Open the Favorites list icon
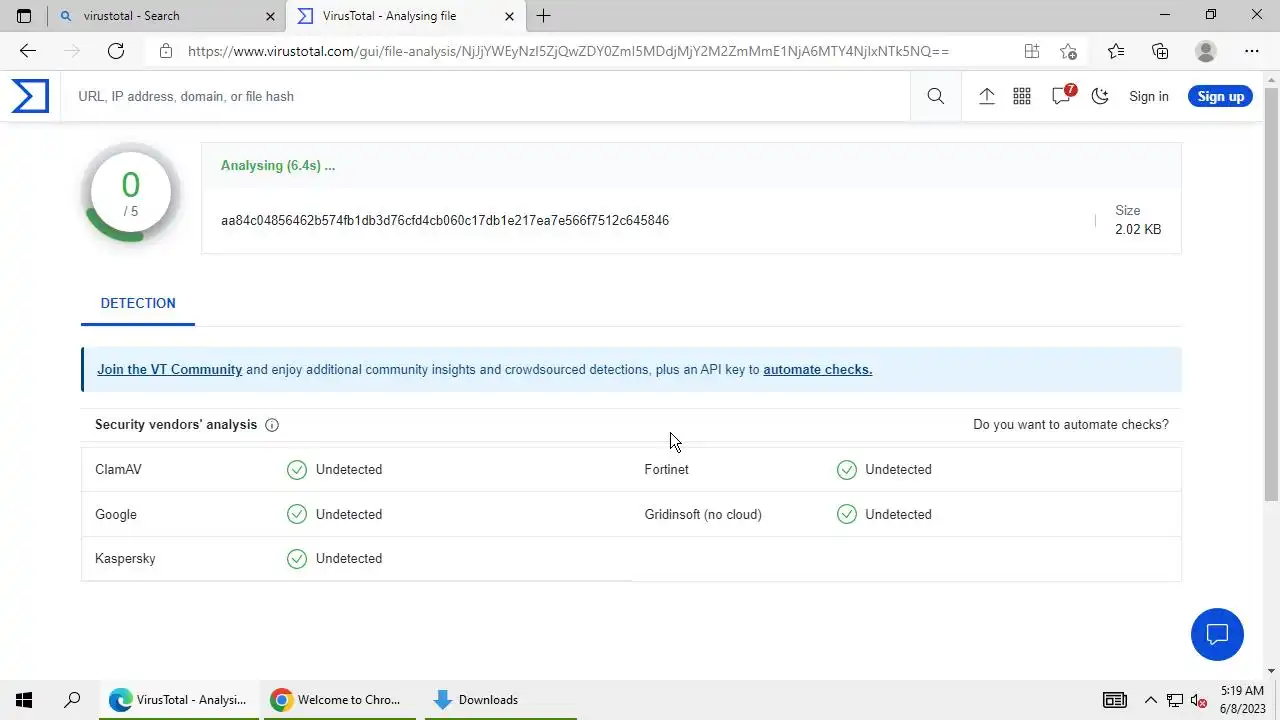 pos(1116,51)
